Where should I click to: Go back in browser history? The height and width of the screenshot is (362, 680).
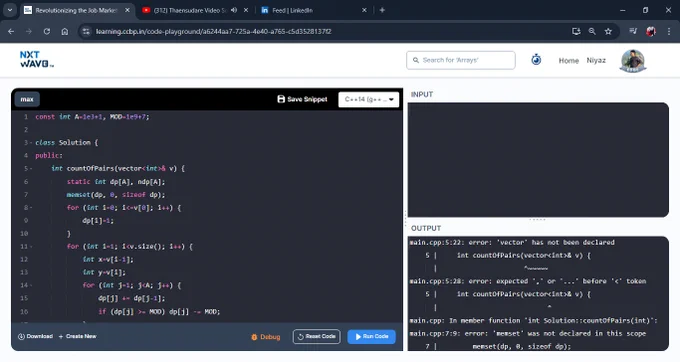point(11,31)
